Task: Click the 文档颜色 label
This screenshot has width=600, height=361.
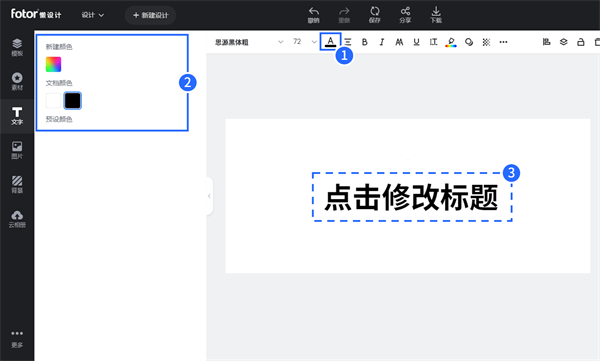Action: click(x=59, y=83)
